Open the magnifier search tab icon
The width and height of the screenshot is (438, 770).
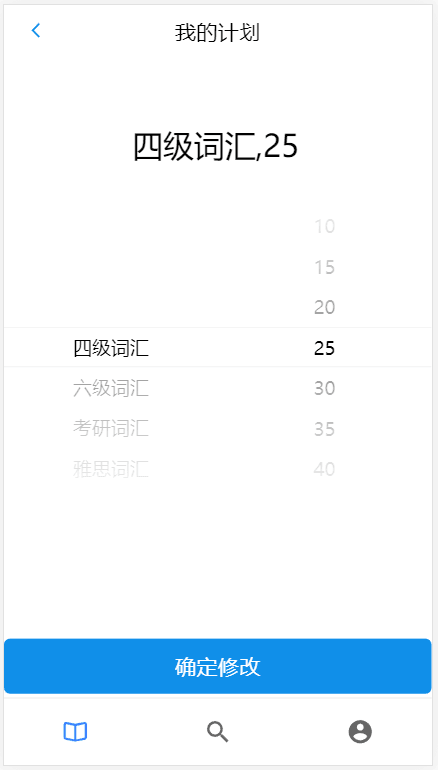coord(218,732)
